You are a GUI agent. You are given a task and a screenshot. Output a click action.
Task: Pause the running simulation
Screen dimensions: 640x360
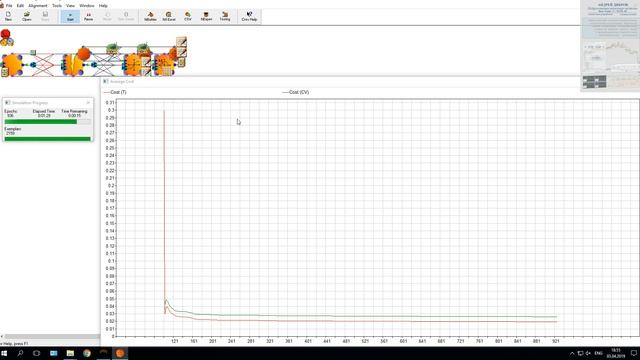[x=89, y=17]
